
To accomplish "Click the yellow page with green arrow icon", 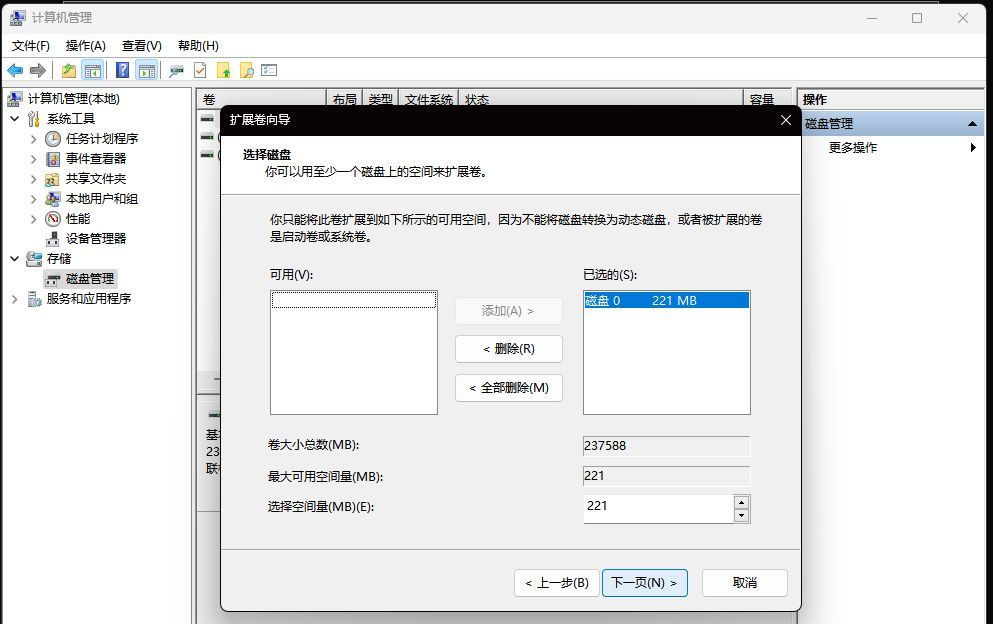I will (224, 70).
